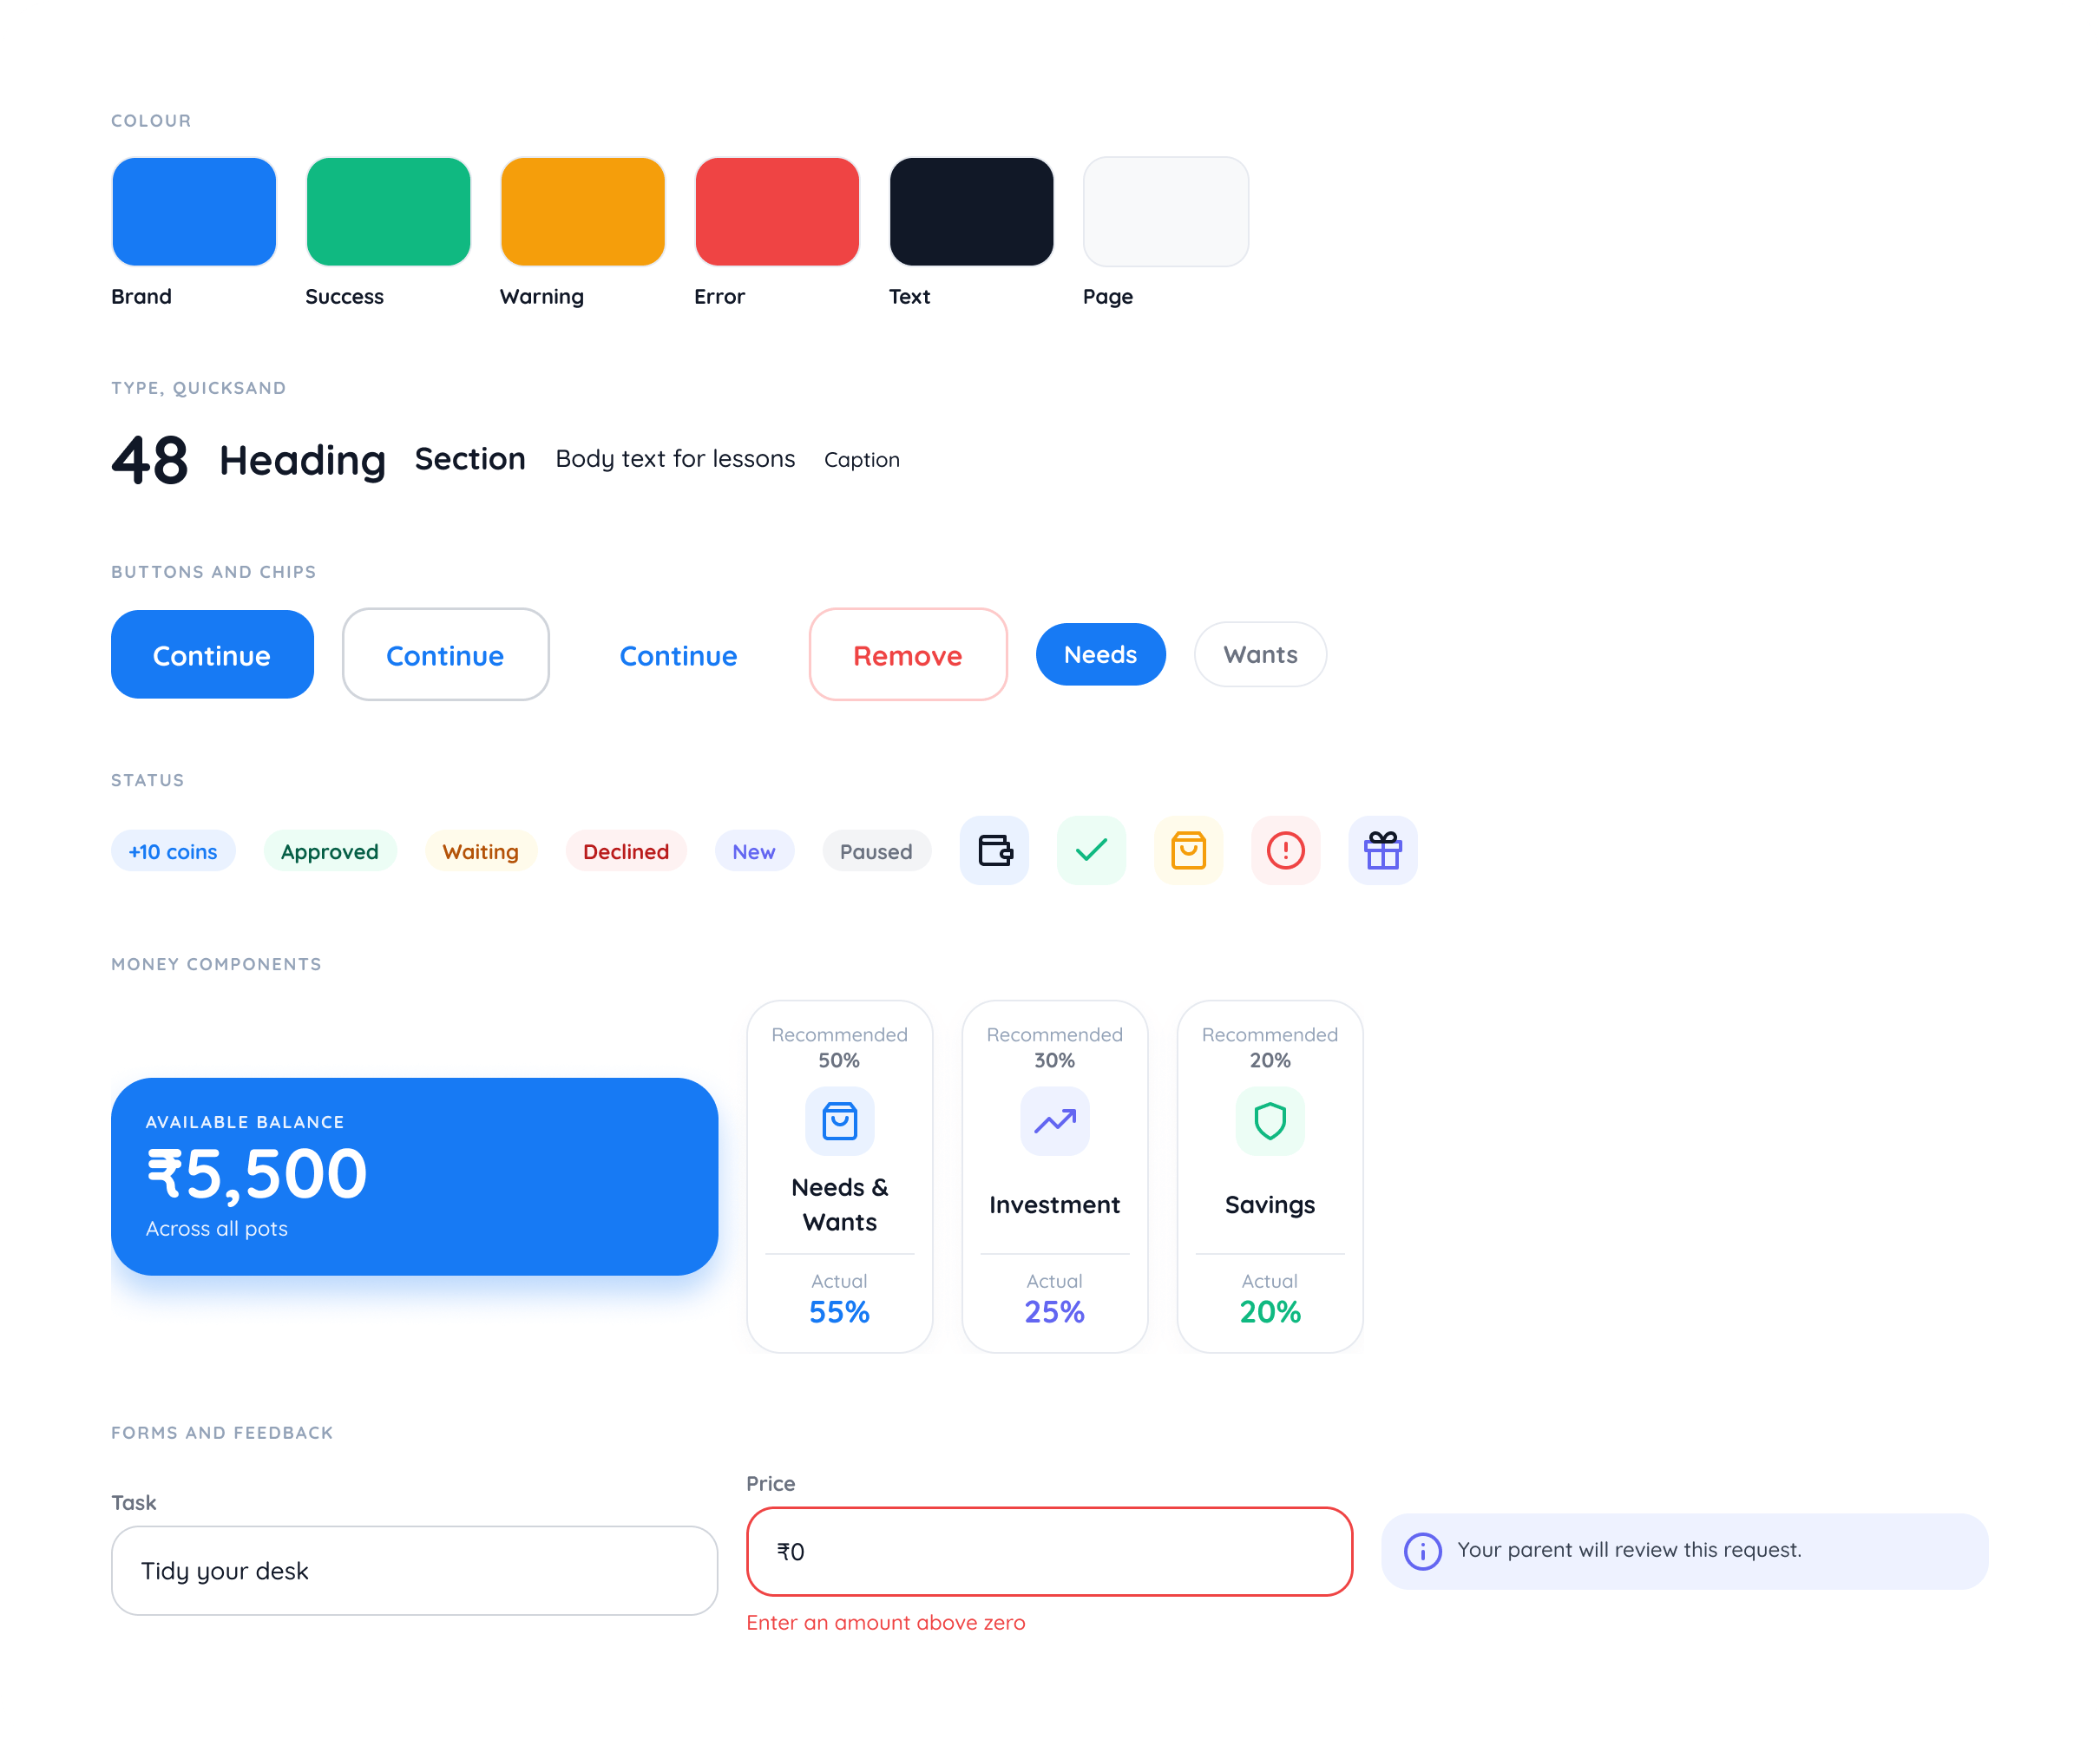Click the filled blue Continue button
Image resolution: width=2100 pixels, height=1746 pixels.
point(212,655)
